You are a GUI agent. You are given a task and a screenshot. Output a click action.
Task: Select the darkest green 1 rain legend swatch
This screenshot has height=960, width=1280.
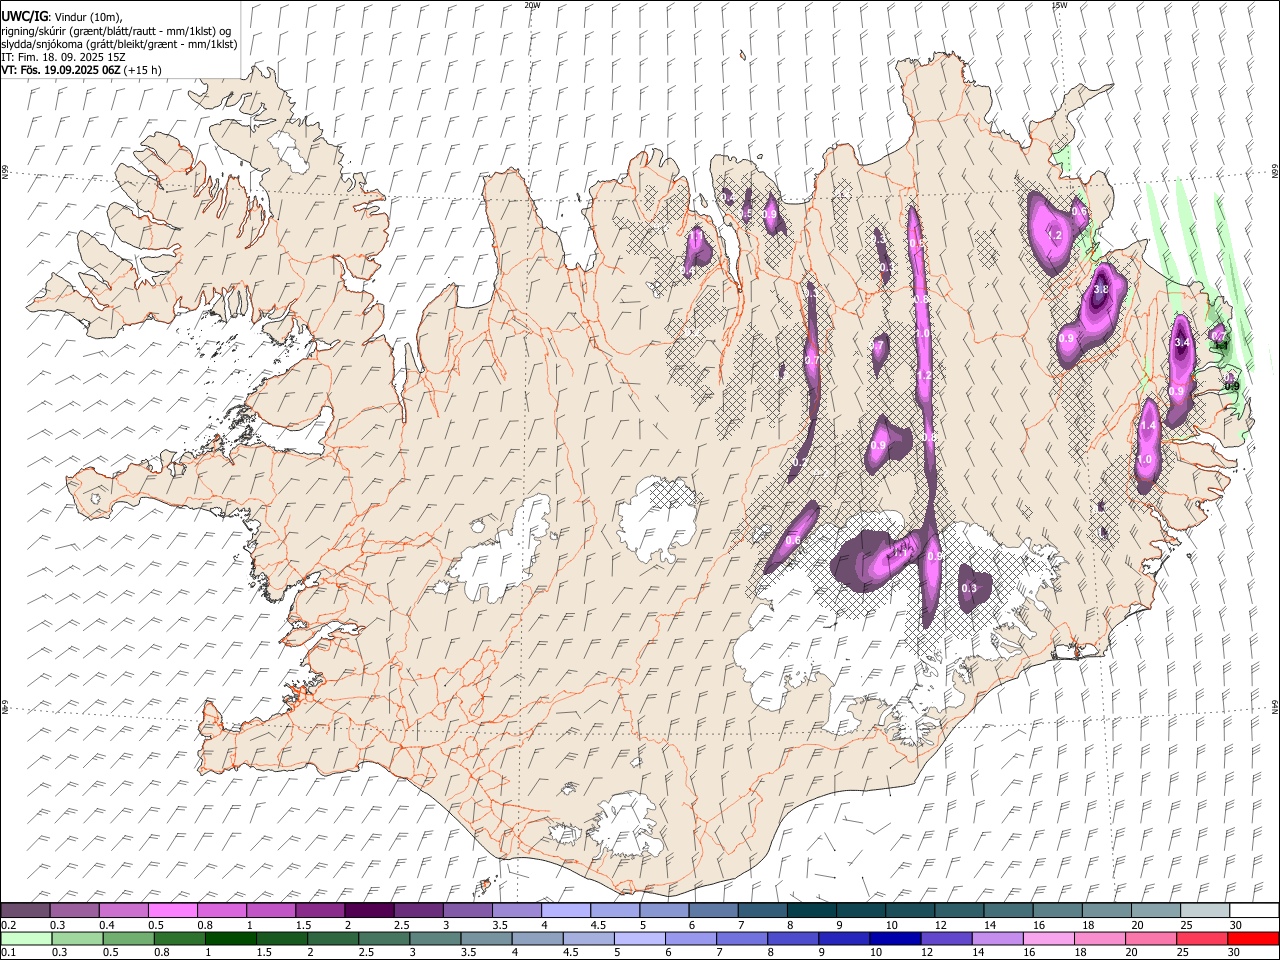(x=231, y=938)
